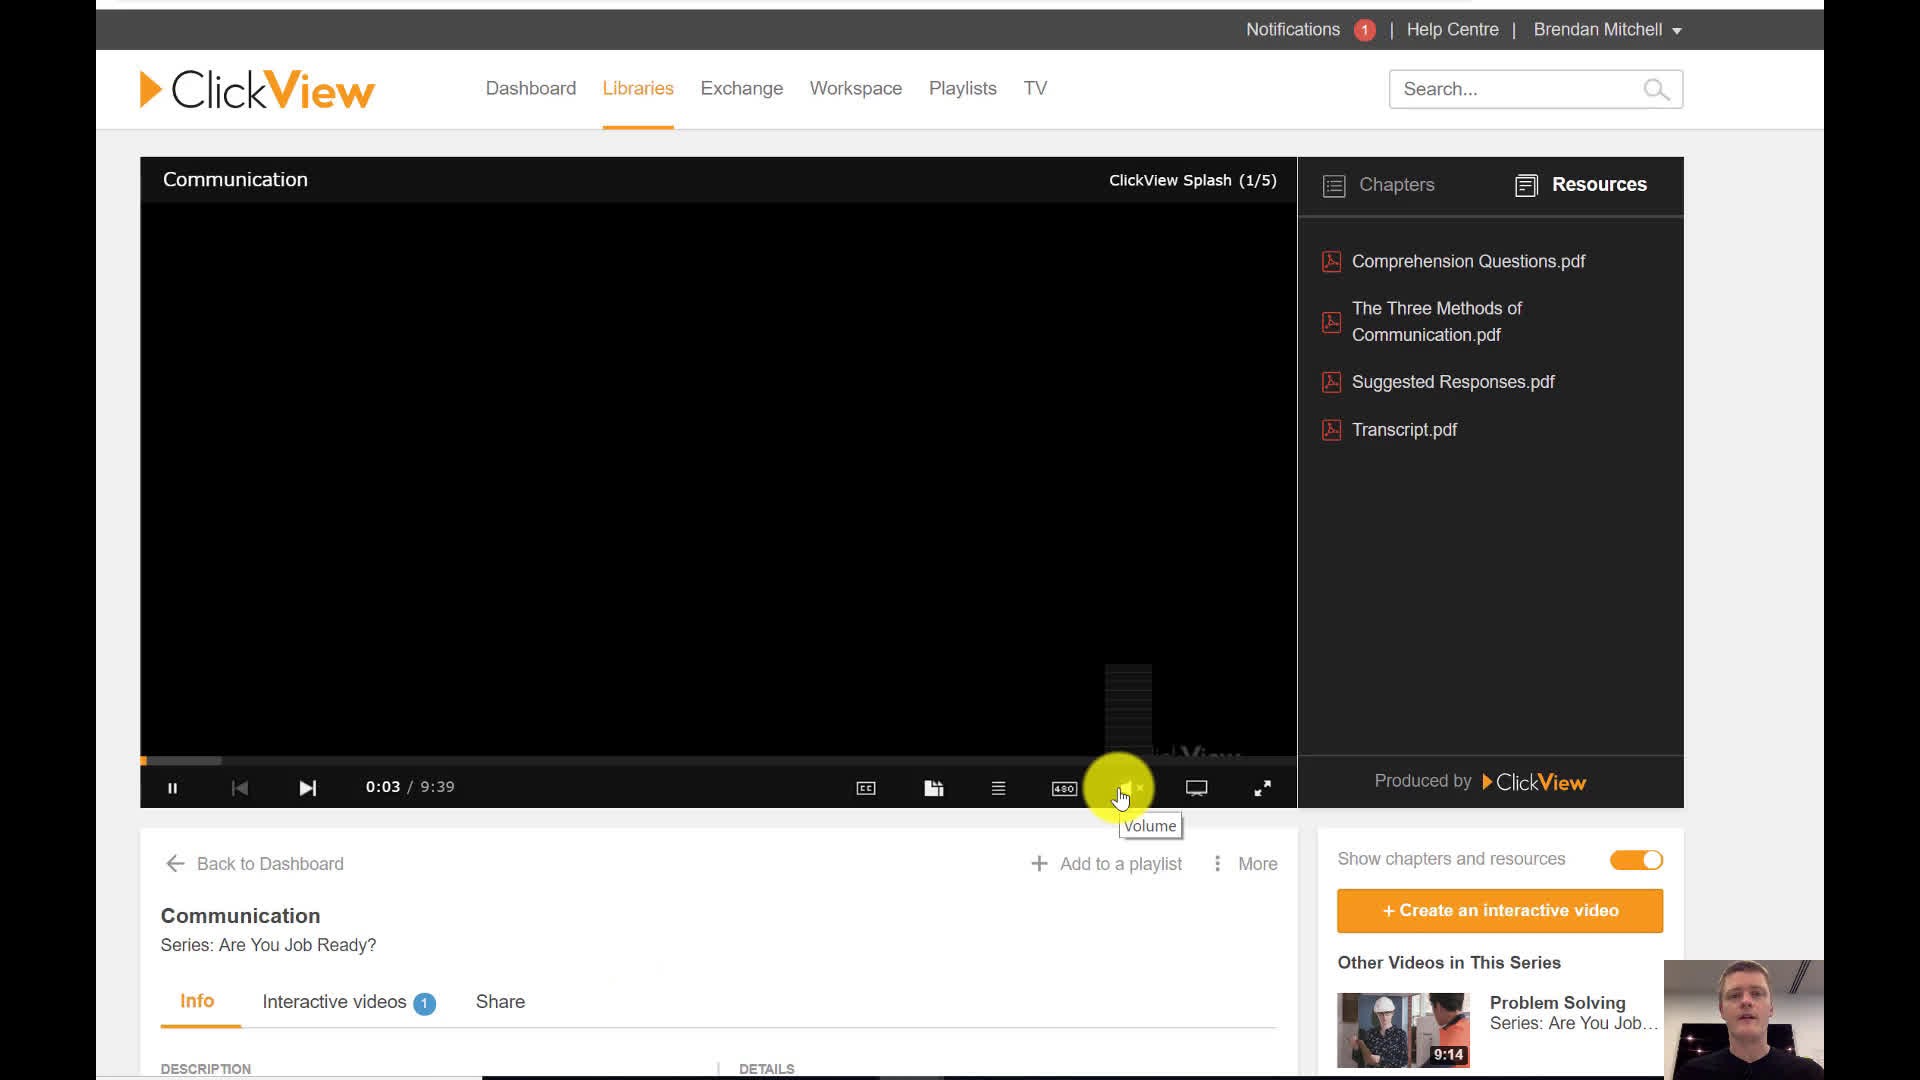
Task: Switch to the Share tab
Action: click(x=500, y=1001)
